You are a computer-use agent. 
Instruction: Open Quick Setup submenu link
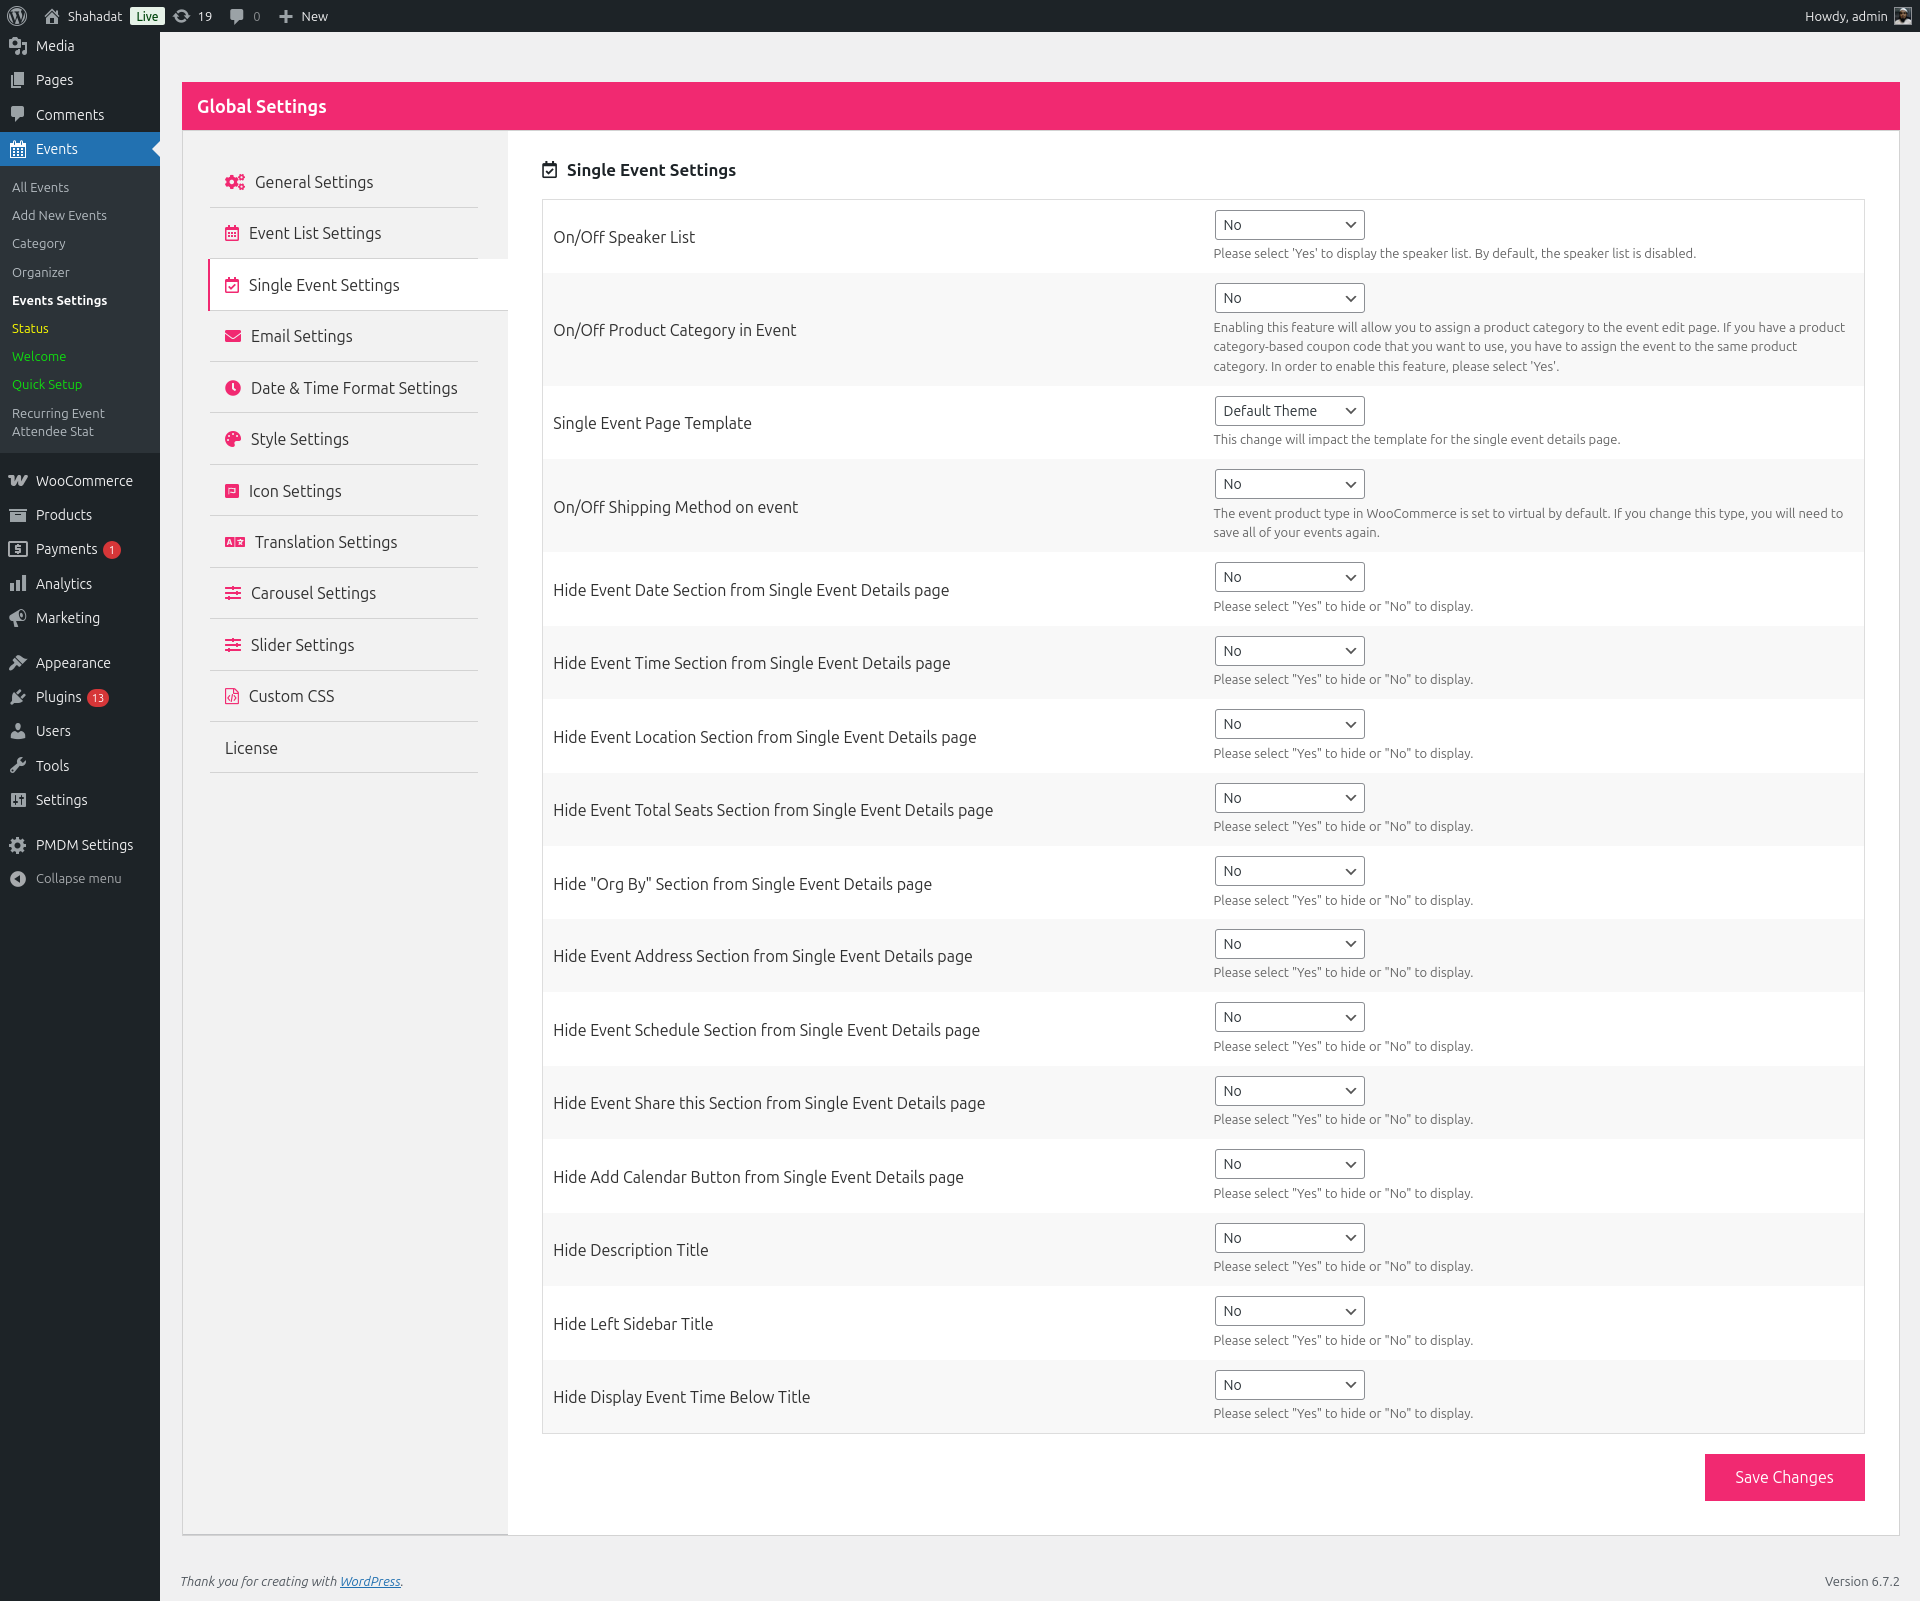pyautogui.click(x=47, y=384)
